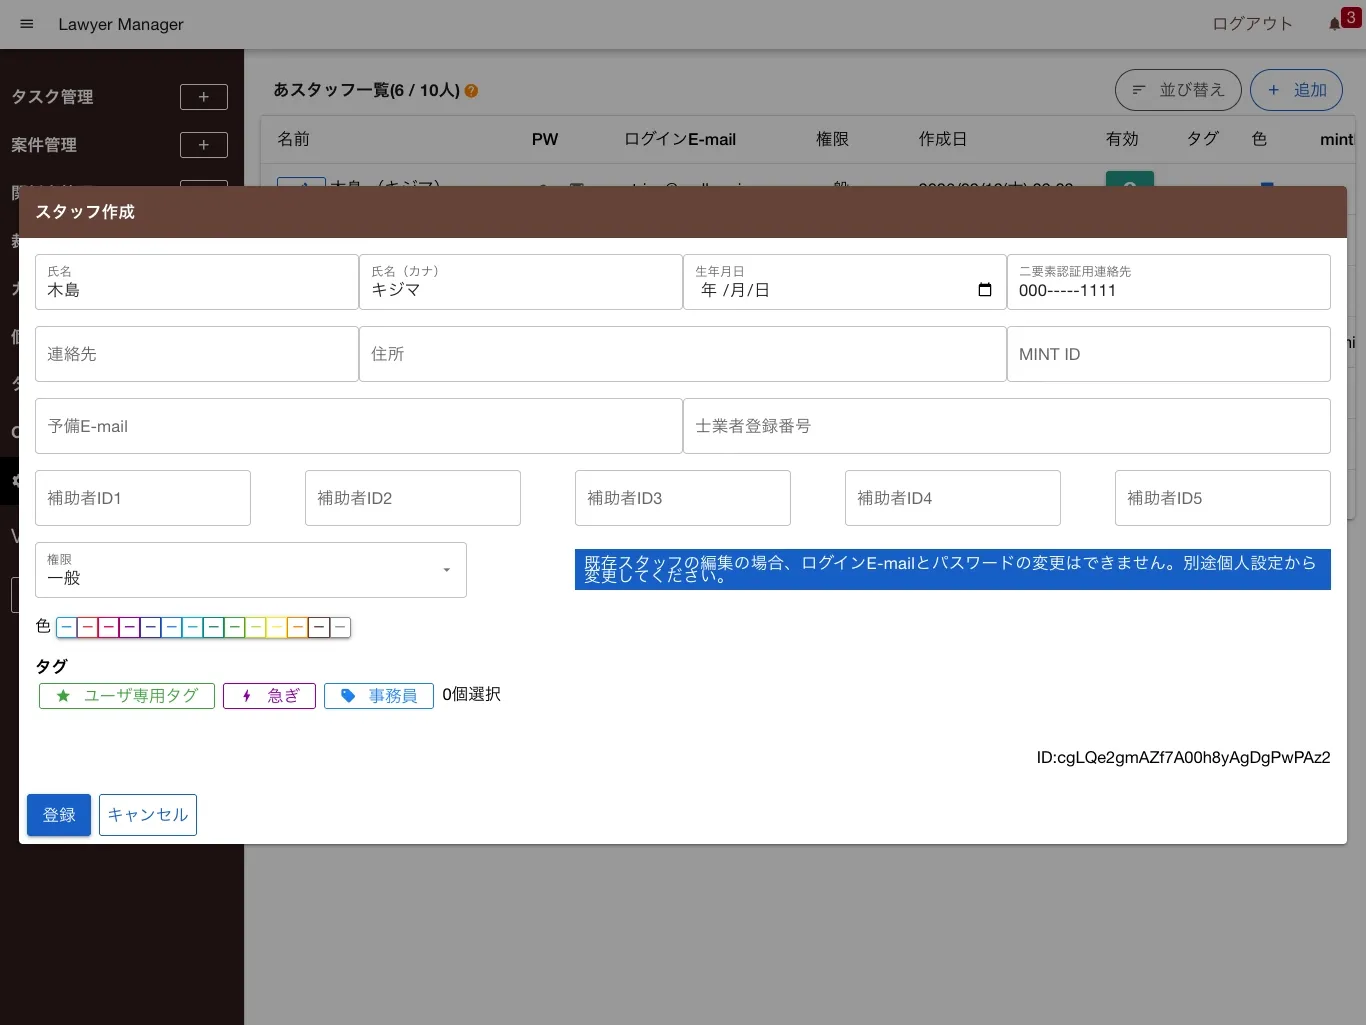Pick the yellow color swatch
The width and height of the screenshot is (1366, 1025).
click(x=276, y=628)
